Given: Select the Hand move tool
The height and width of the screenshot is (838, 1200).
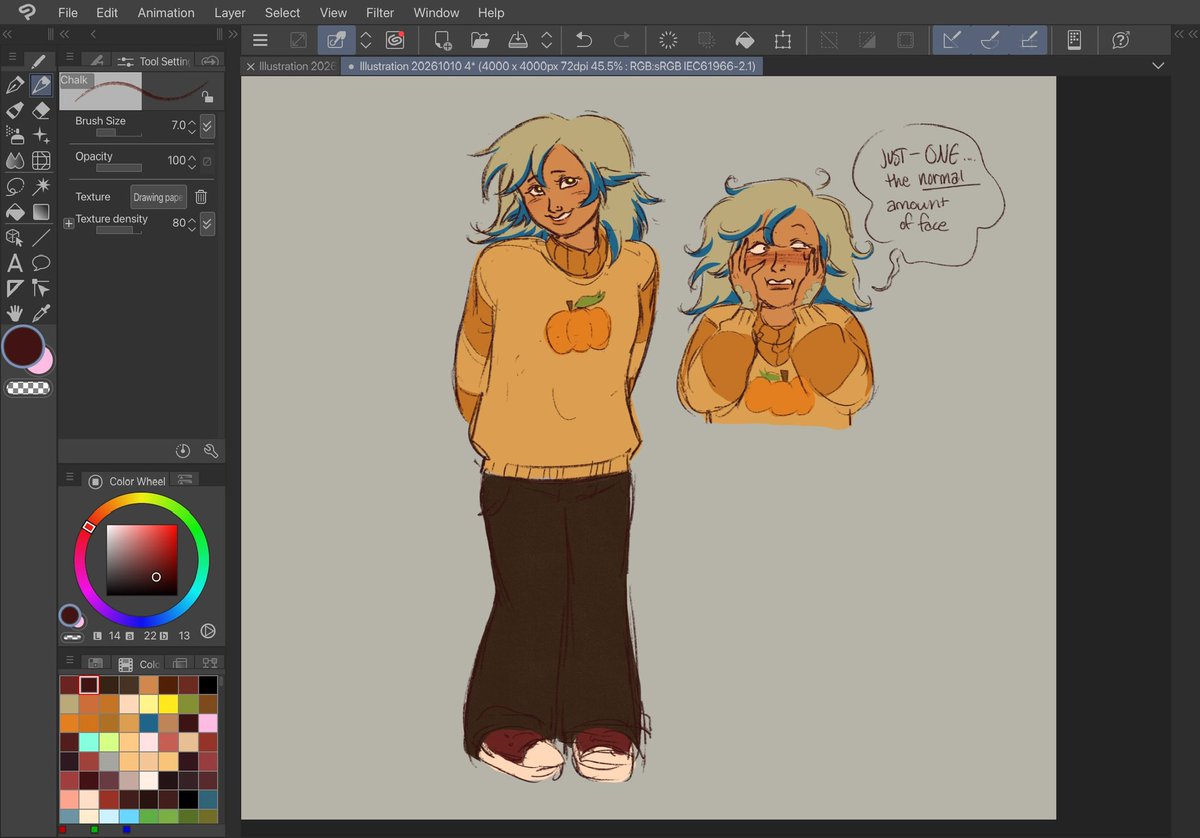Looking at the screenshot, I should click(x=15, y=313).
